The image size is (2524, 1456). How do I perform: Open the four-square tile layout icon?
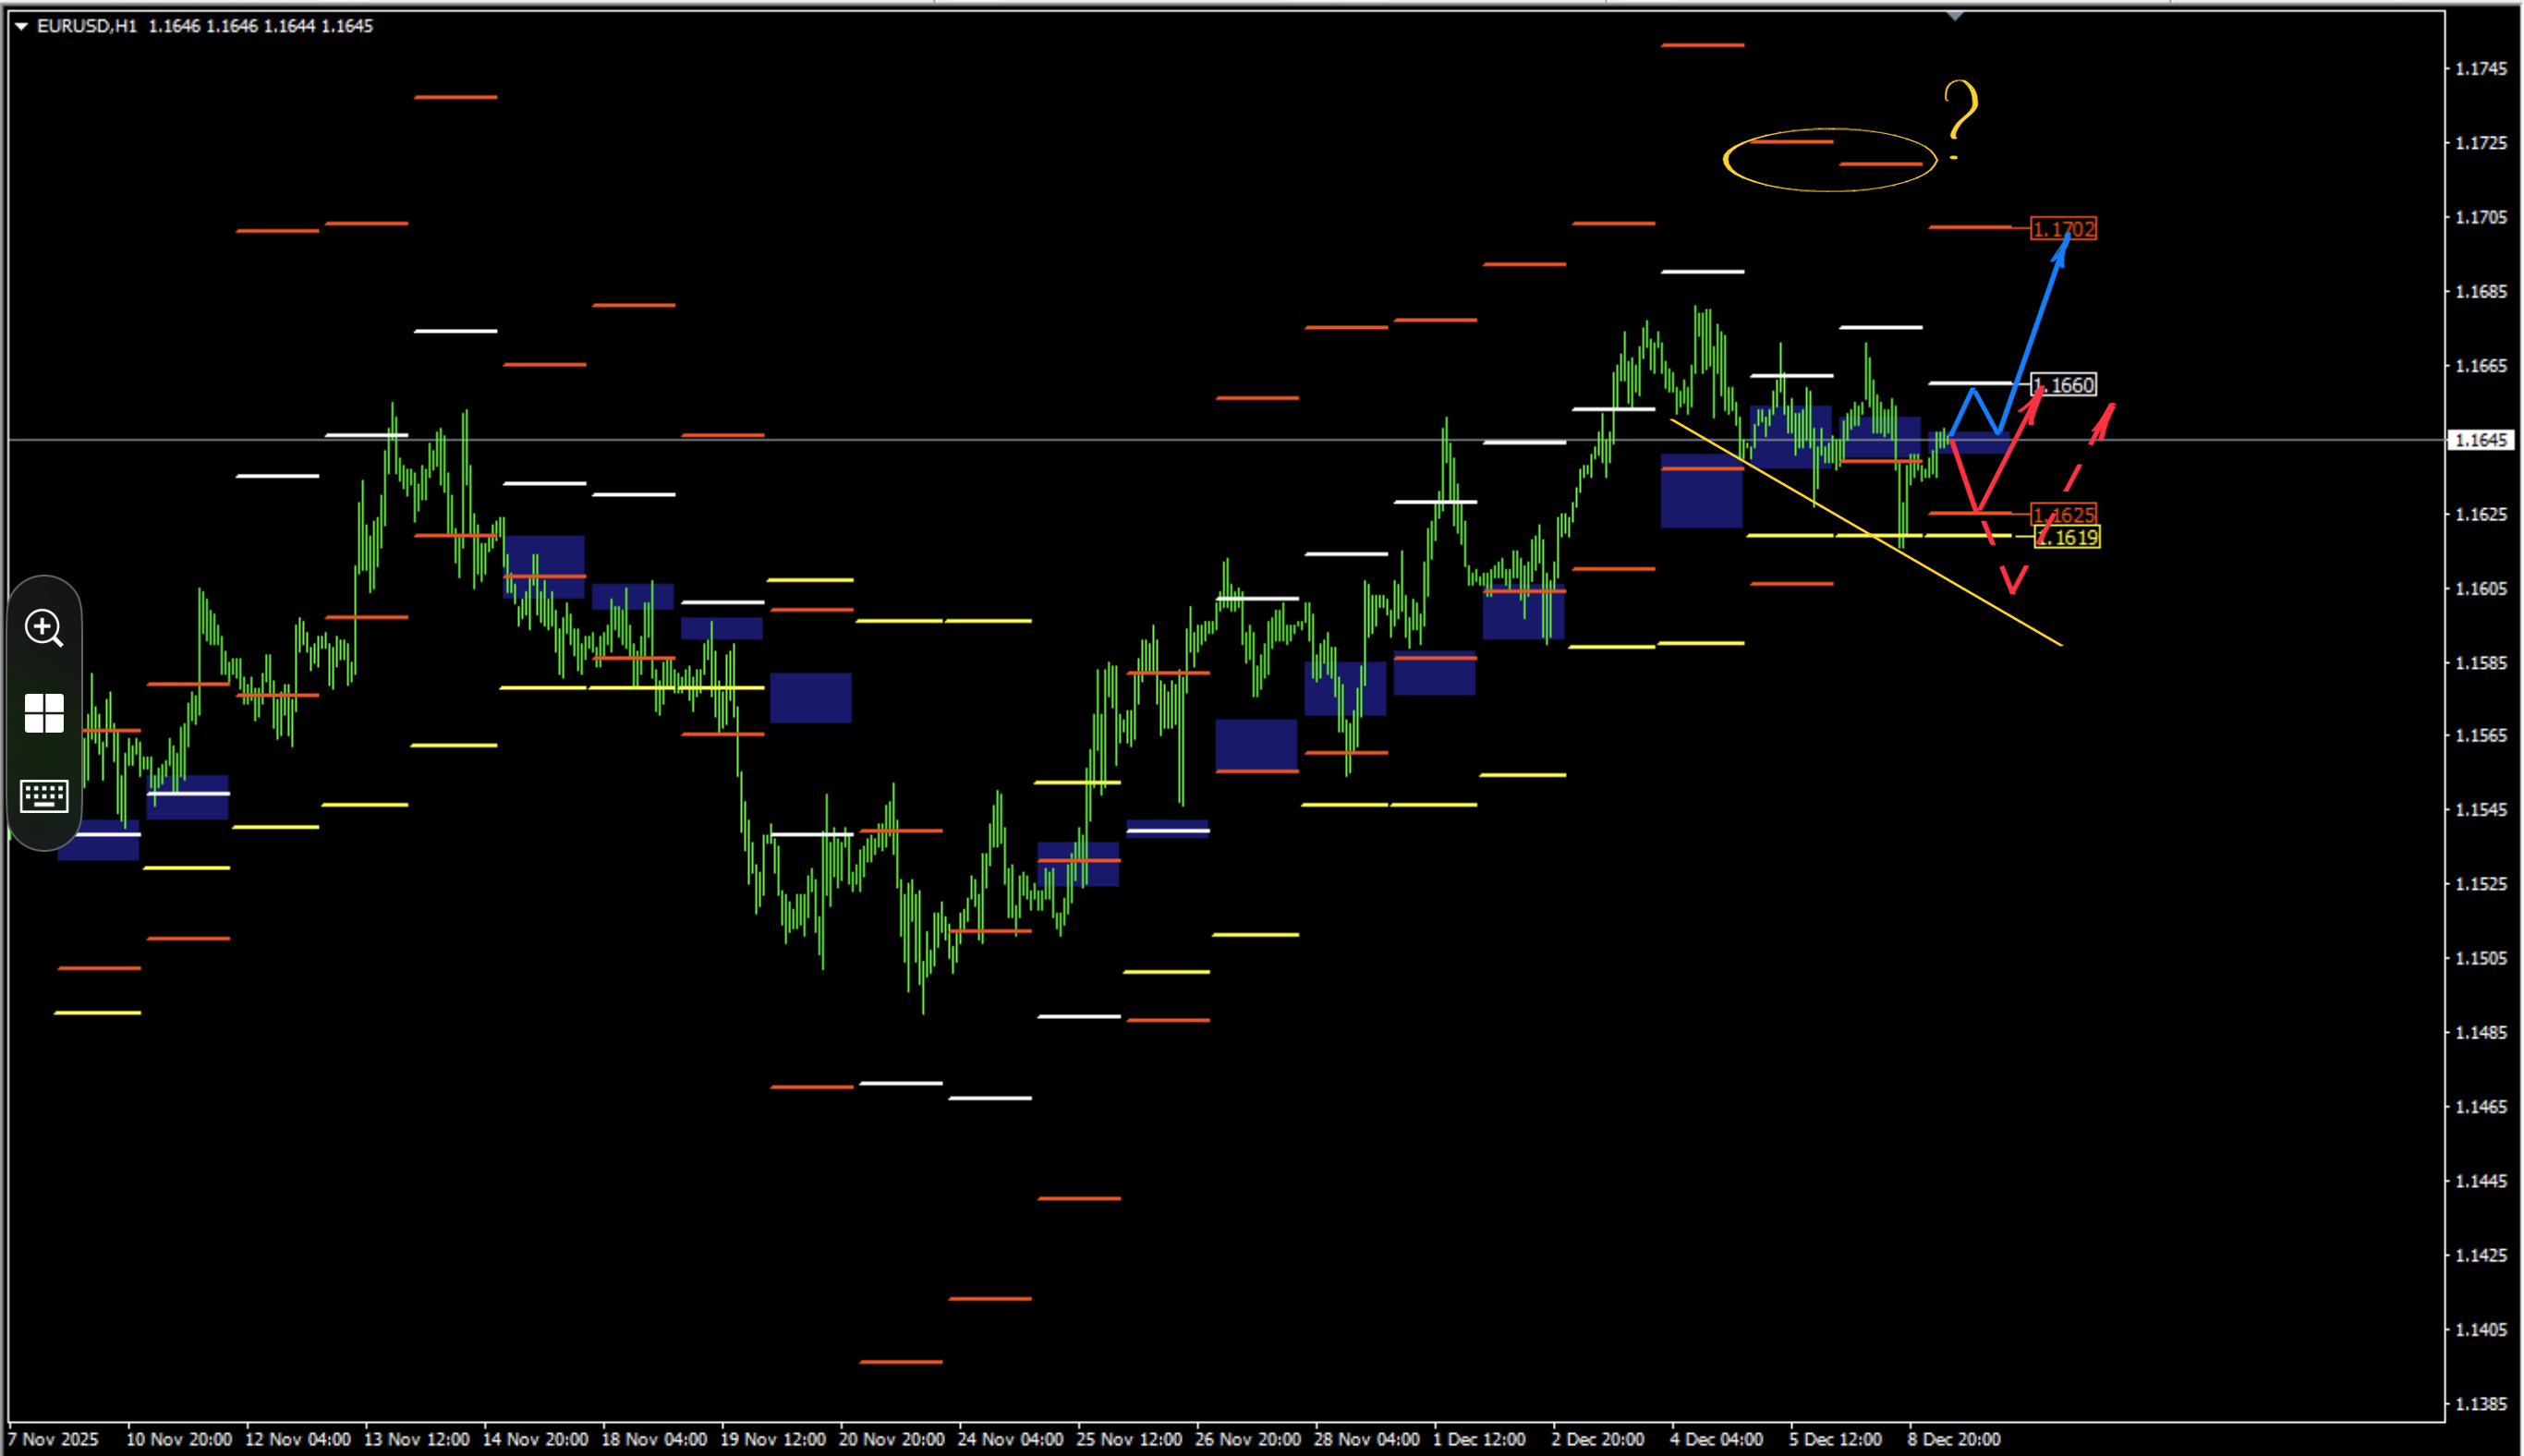pos(44,713)
